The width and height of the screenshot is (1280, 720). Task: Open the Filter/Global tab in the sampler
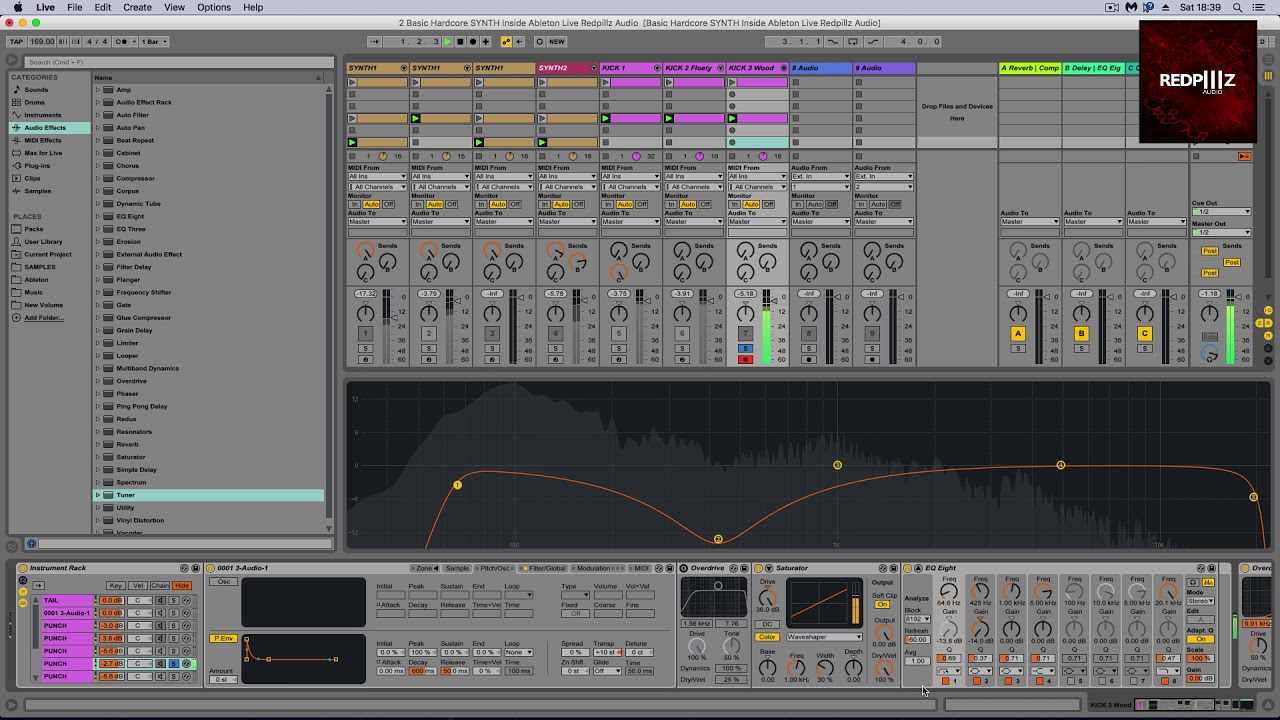544,568
